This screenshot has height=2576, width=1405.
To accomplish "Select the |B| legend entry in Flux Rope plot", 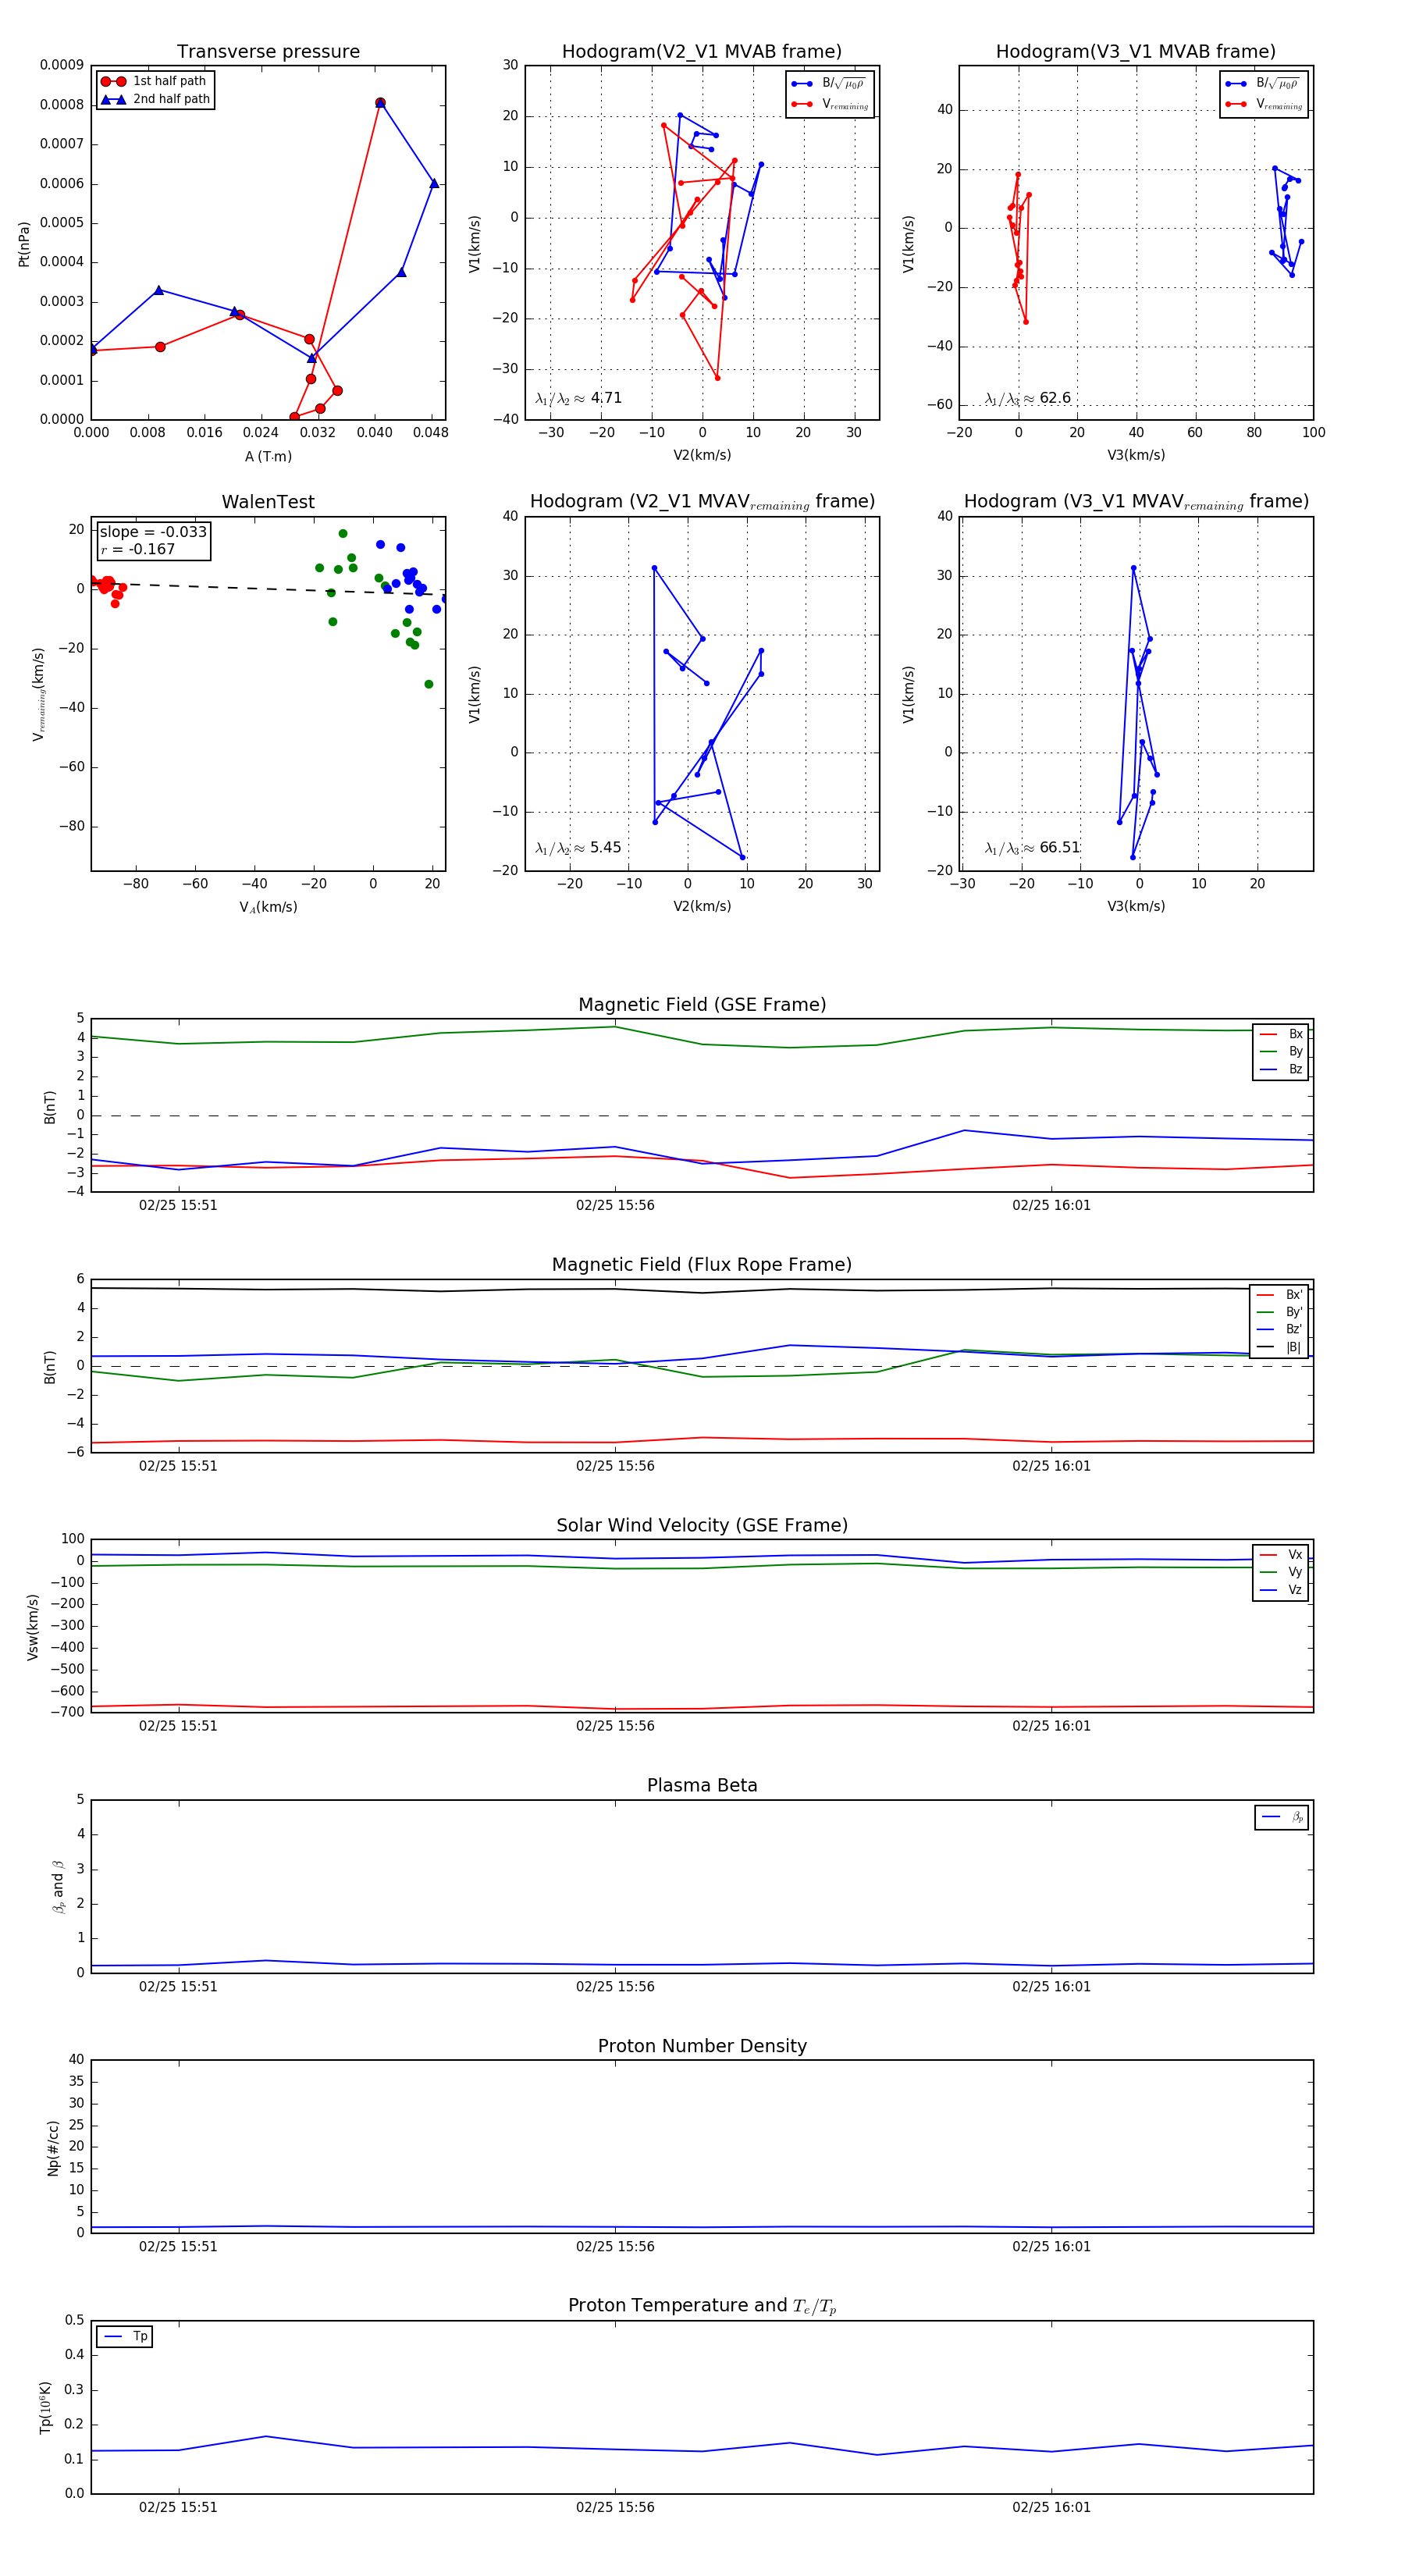I will pyautogui.click(x=1280, y=1347).
